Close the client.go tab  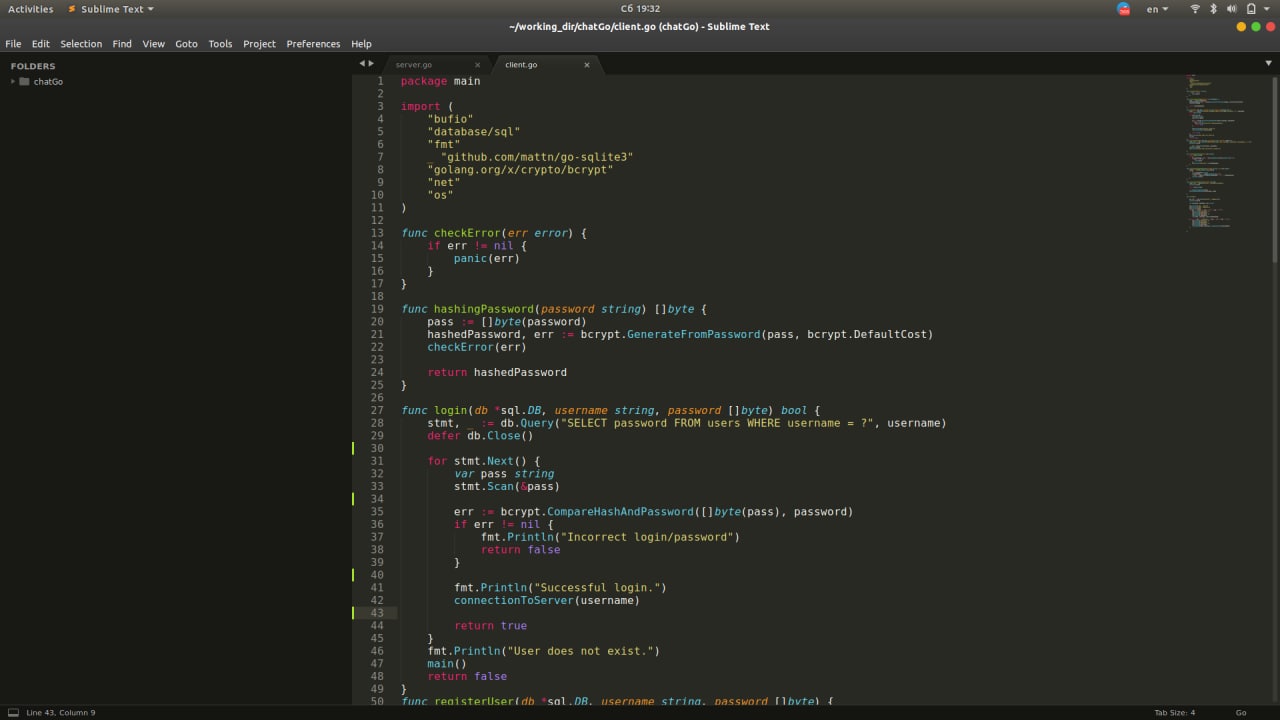click(587, 65)
